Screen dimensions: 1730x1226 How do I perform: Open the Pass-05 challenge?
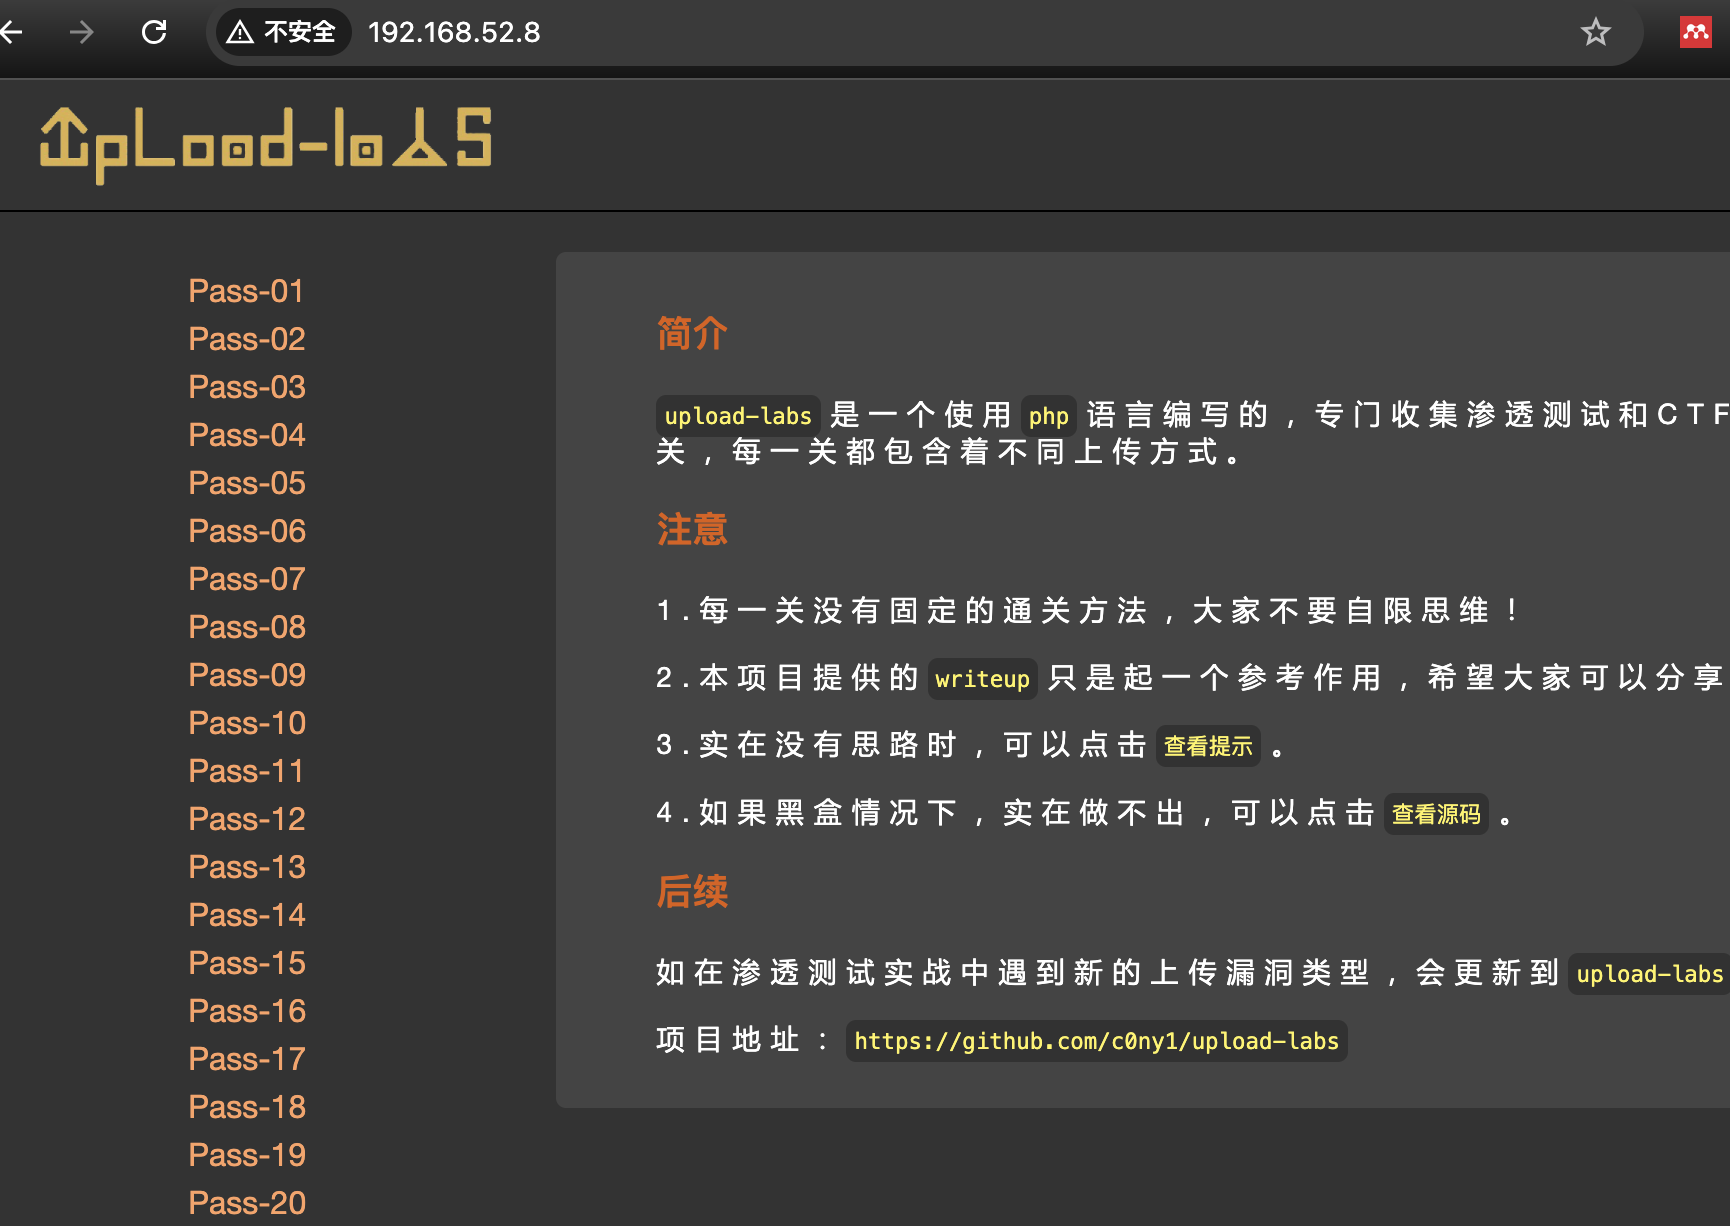pos(246,483)
